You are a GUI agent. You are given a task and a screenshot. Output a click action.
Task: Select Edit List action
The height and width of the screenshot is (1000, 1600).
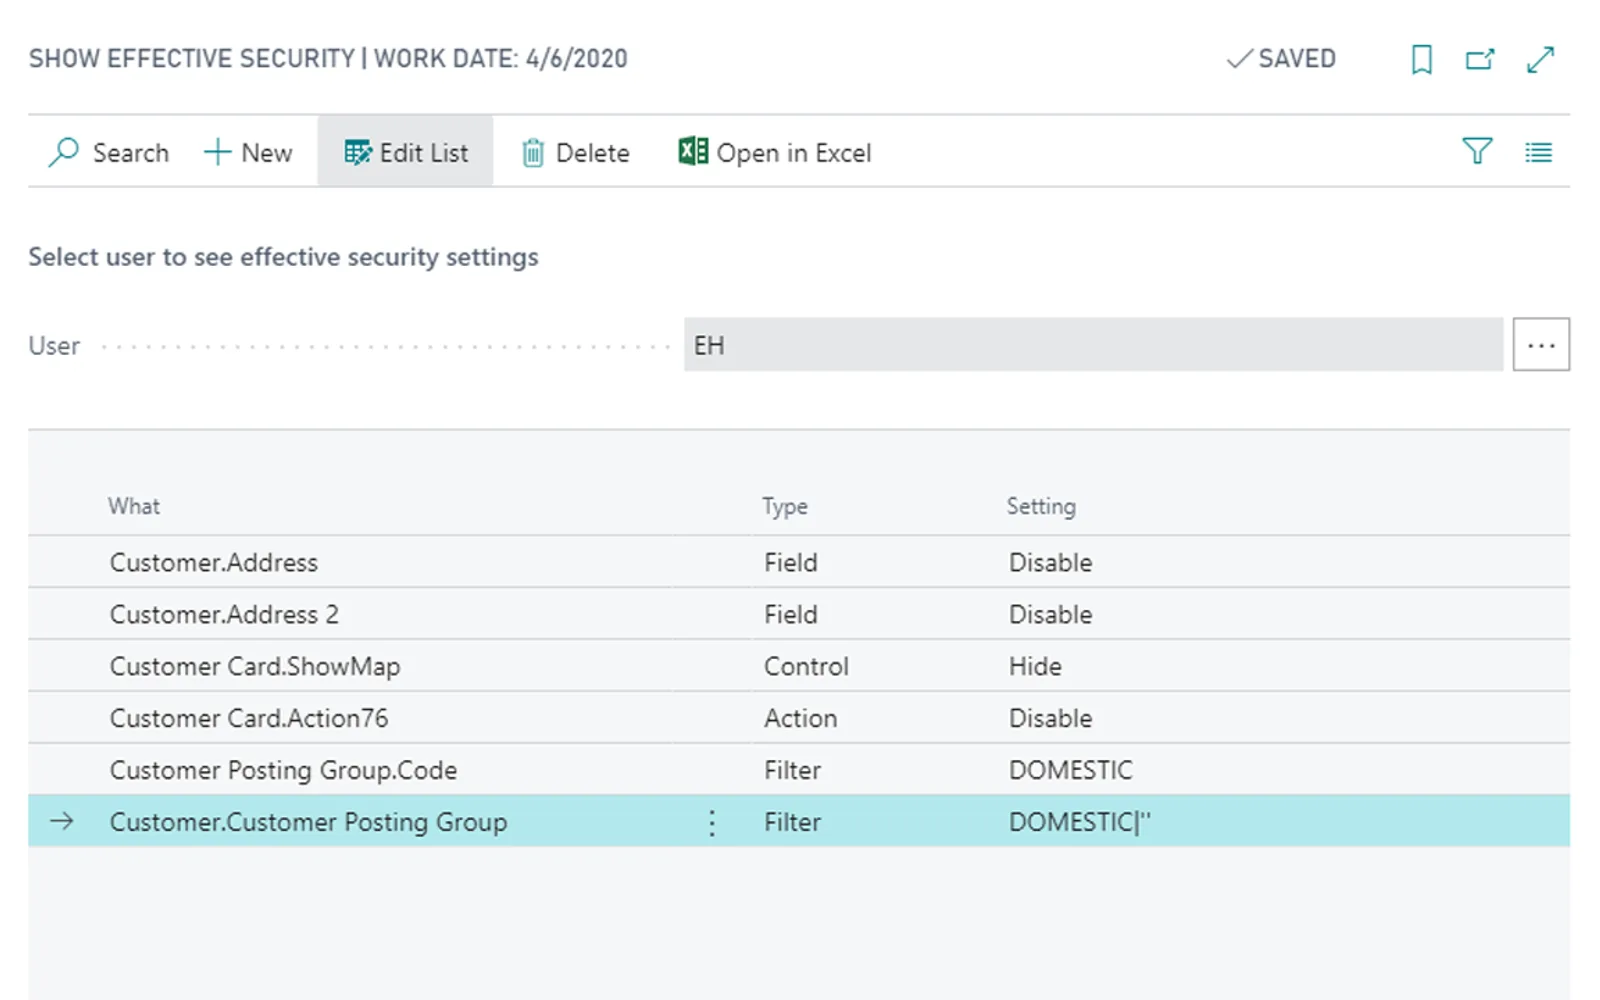coord(405,152)
